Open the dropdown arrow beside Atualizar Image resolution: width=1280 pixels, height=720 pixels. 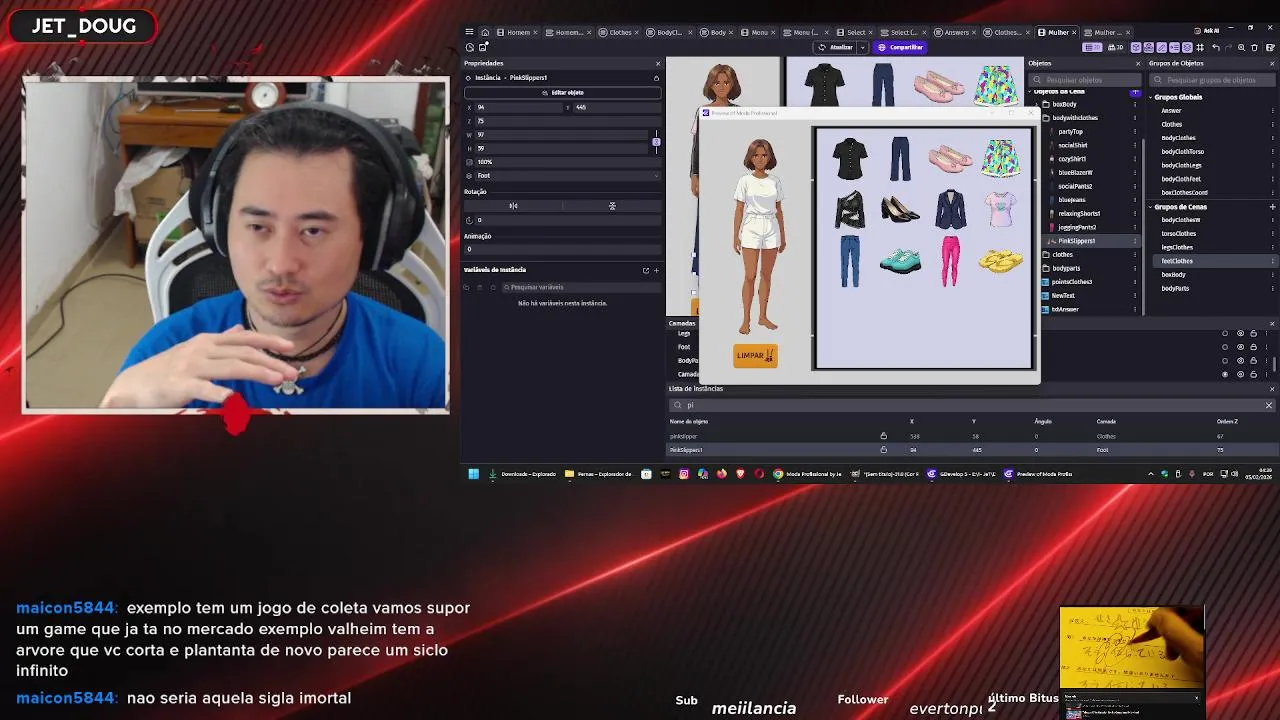(x=862, y=47)
